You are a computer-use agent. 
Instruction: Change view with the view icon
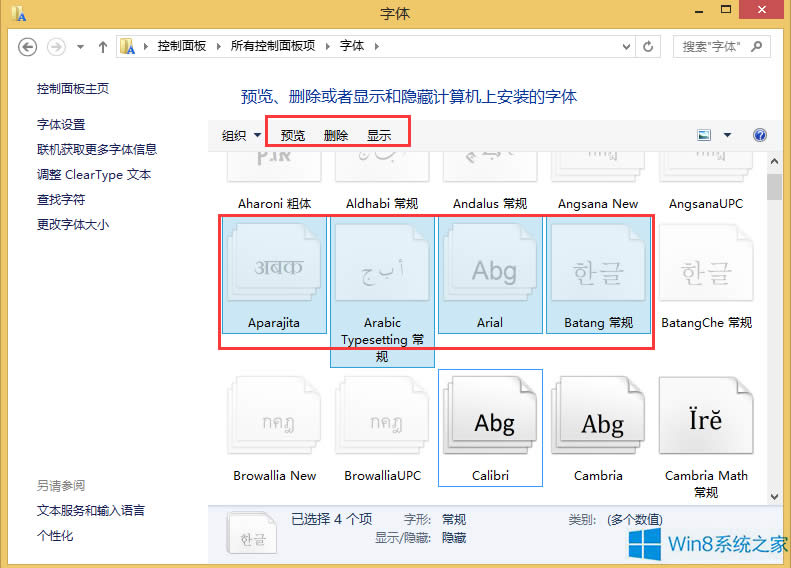[704, 135]
